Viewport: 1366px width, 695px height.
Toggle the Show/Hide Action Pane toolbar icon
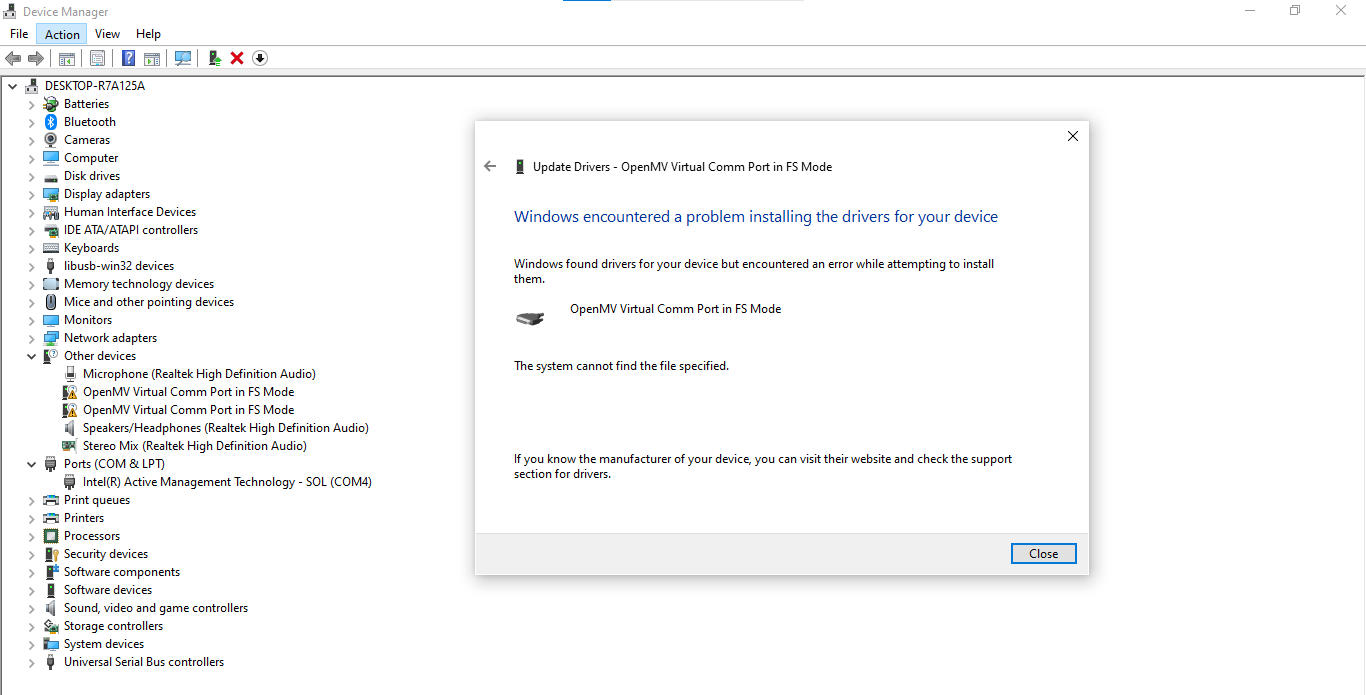(x=152, y=58)
